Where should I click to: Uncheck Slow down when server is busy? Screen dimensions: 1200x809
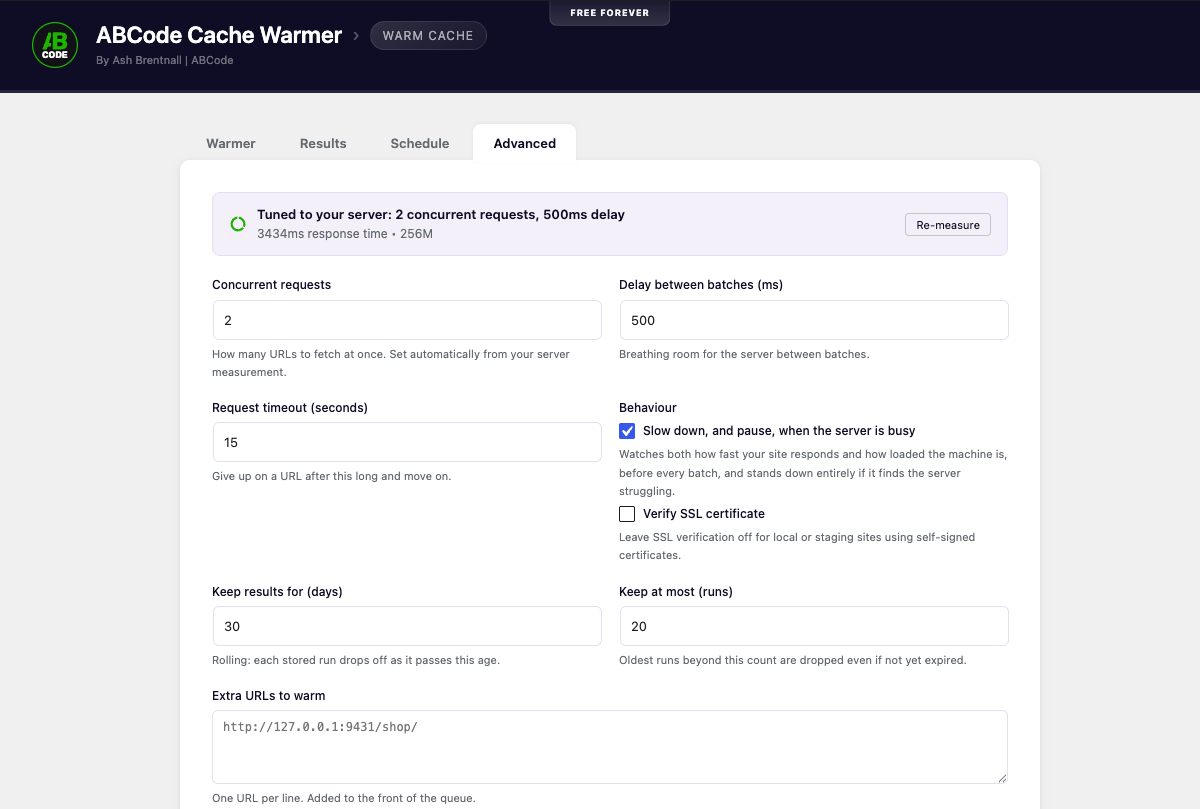pyautogui.click(x=627, y=431)
